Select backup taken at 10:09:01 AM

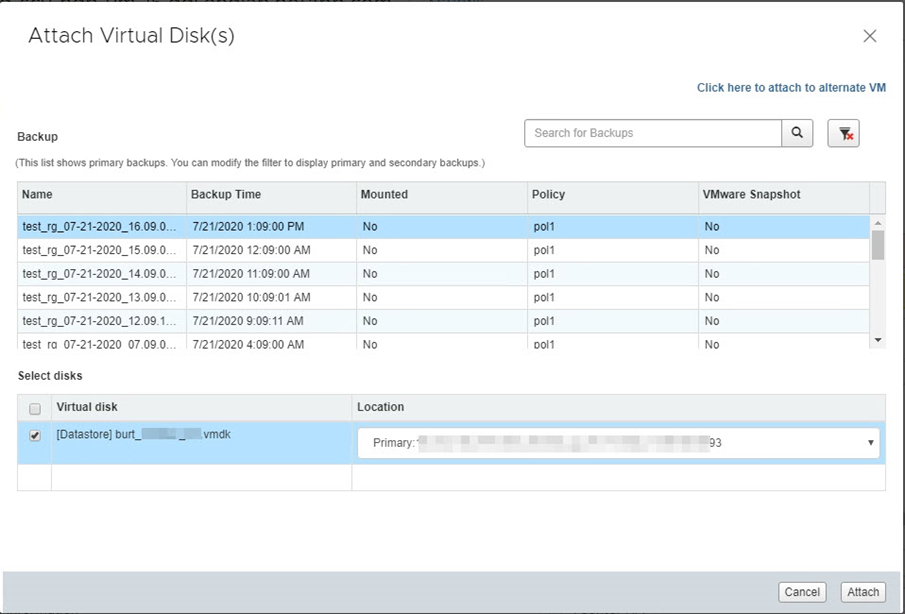(x=251, y=297)
